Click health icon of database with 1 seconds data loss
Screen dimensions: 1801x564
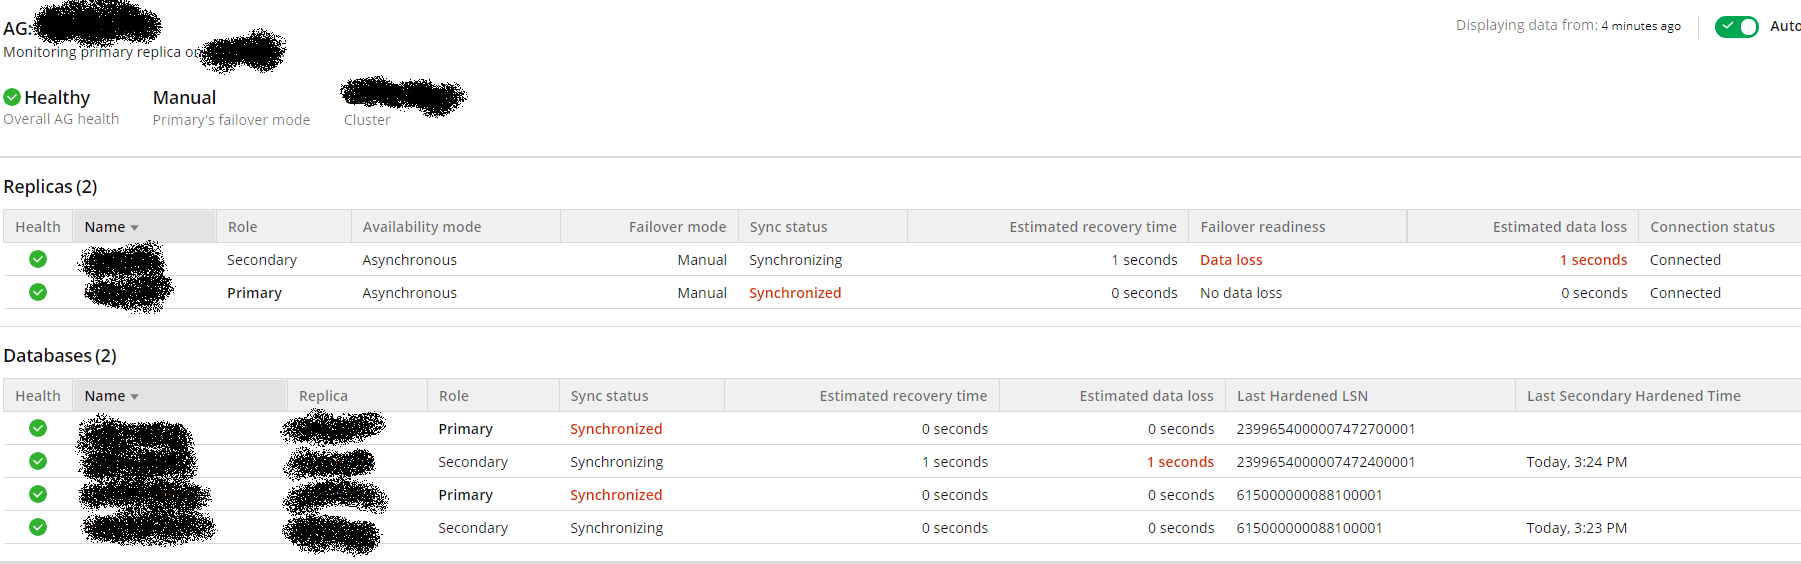pos(38,461)
